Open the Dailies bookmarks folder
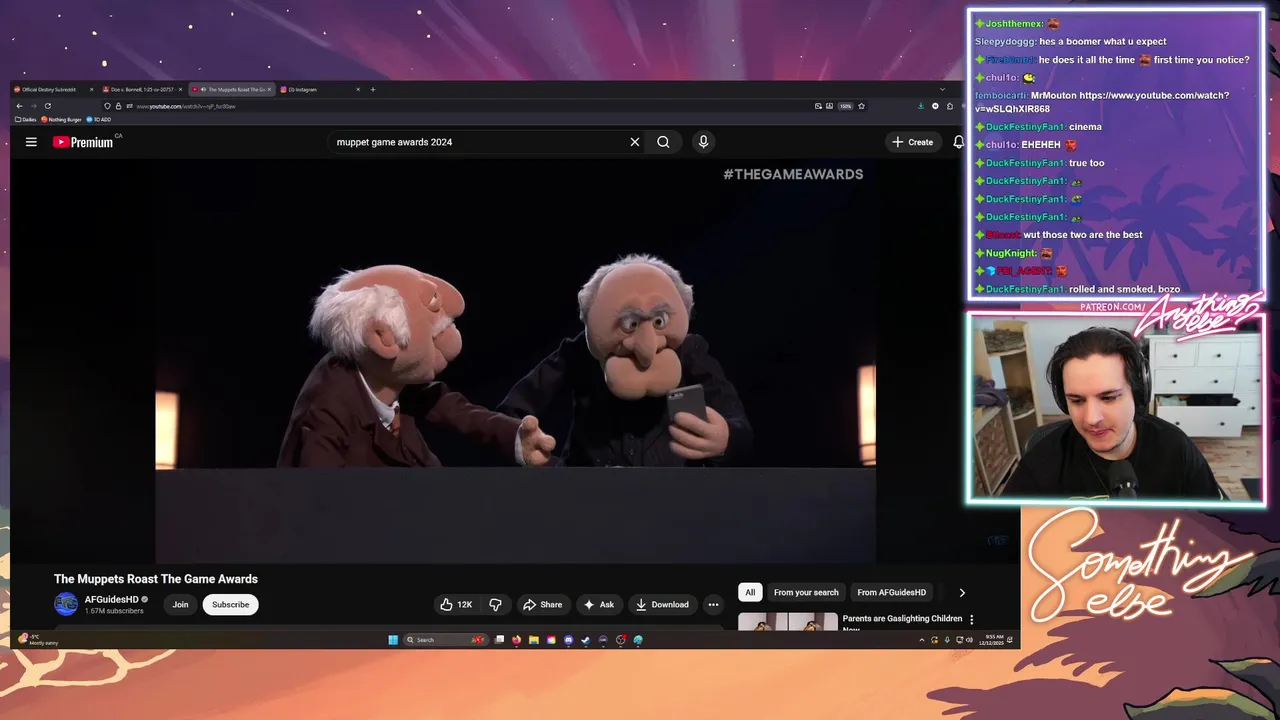The image size is (1280, 720). 26,119
